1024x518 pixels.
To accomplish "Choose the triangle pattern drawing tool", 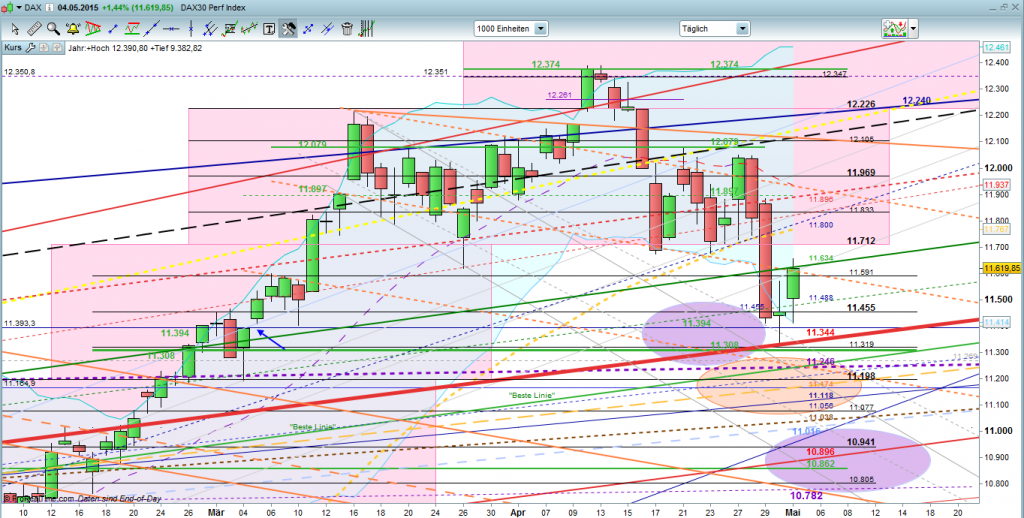I will [x=93, y=29].
